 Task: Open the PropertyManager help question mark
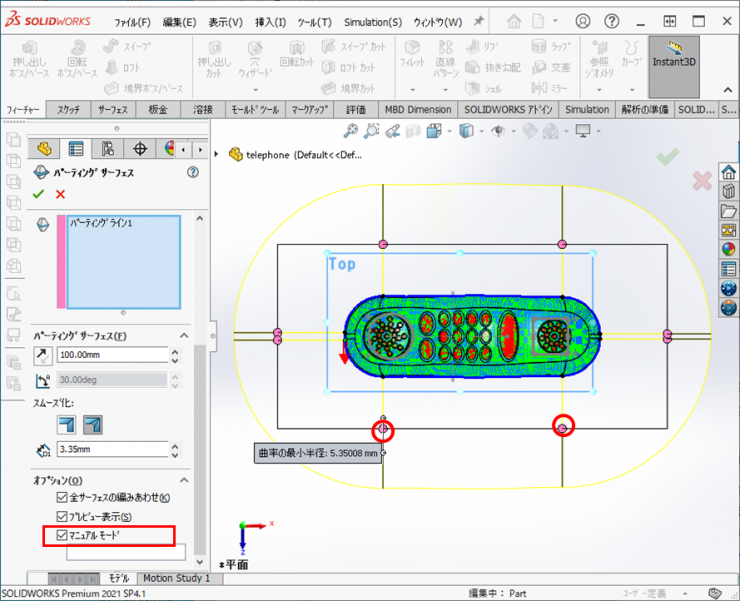(193, 172)
